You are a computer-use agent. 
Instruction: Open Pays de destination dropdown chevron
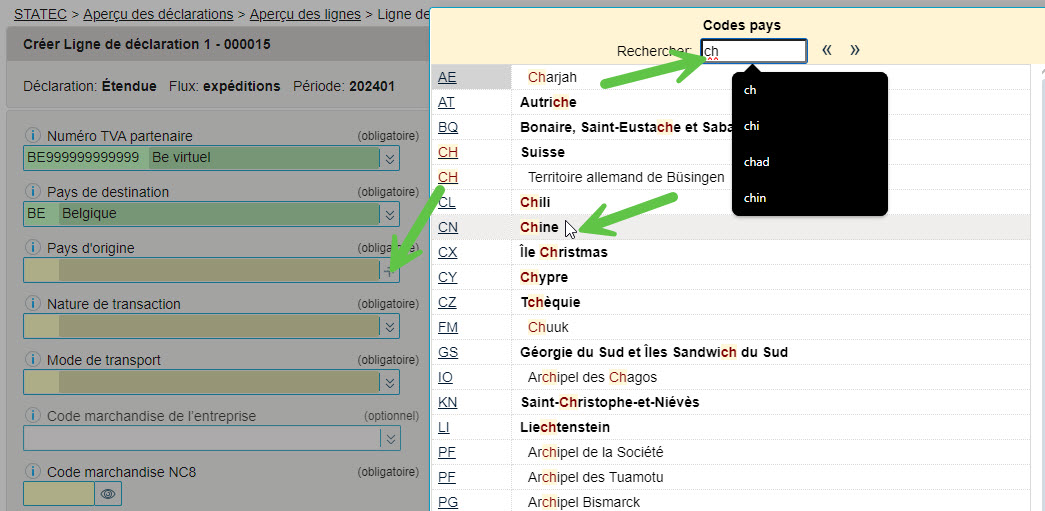391,214
